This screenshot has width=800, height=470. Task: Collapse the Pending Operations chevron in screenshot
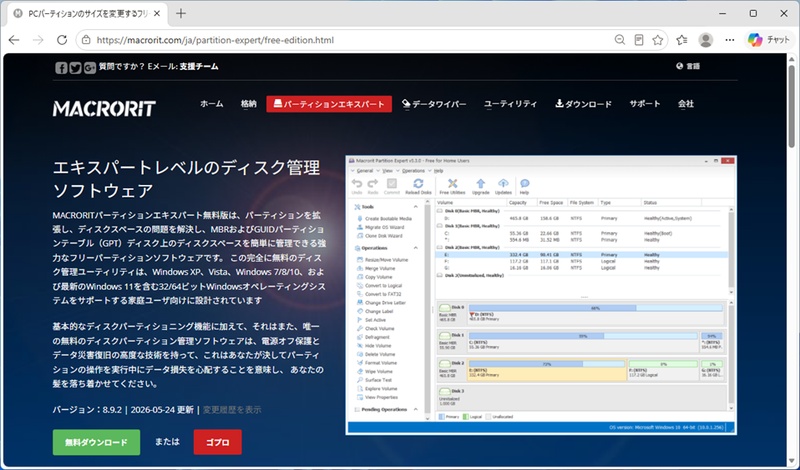[416, 409]
